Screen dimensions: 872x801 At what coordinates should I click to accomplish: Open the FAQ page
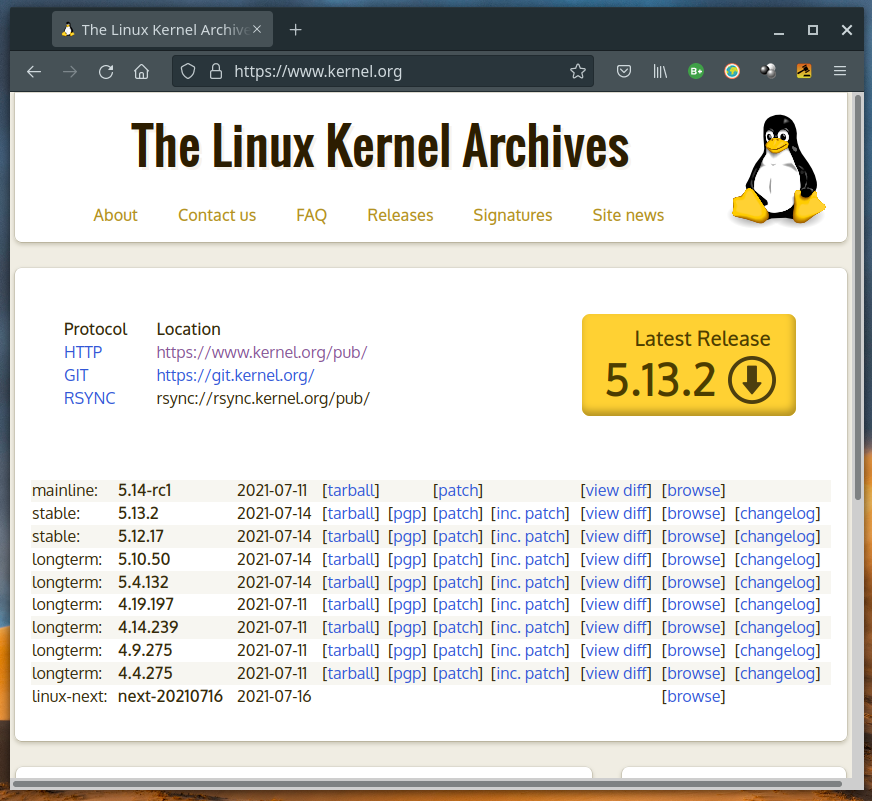point(311,215)
